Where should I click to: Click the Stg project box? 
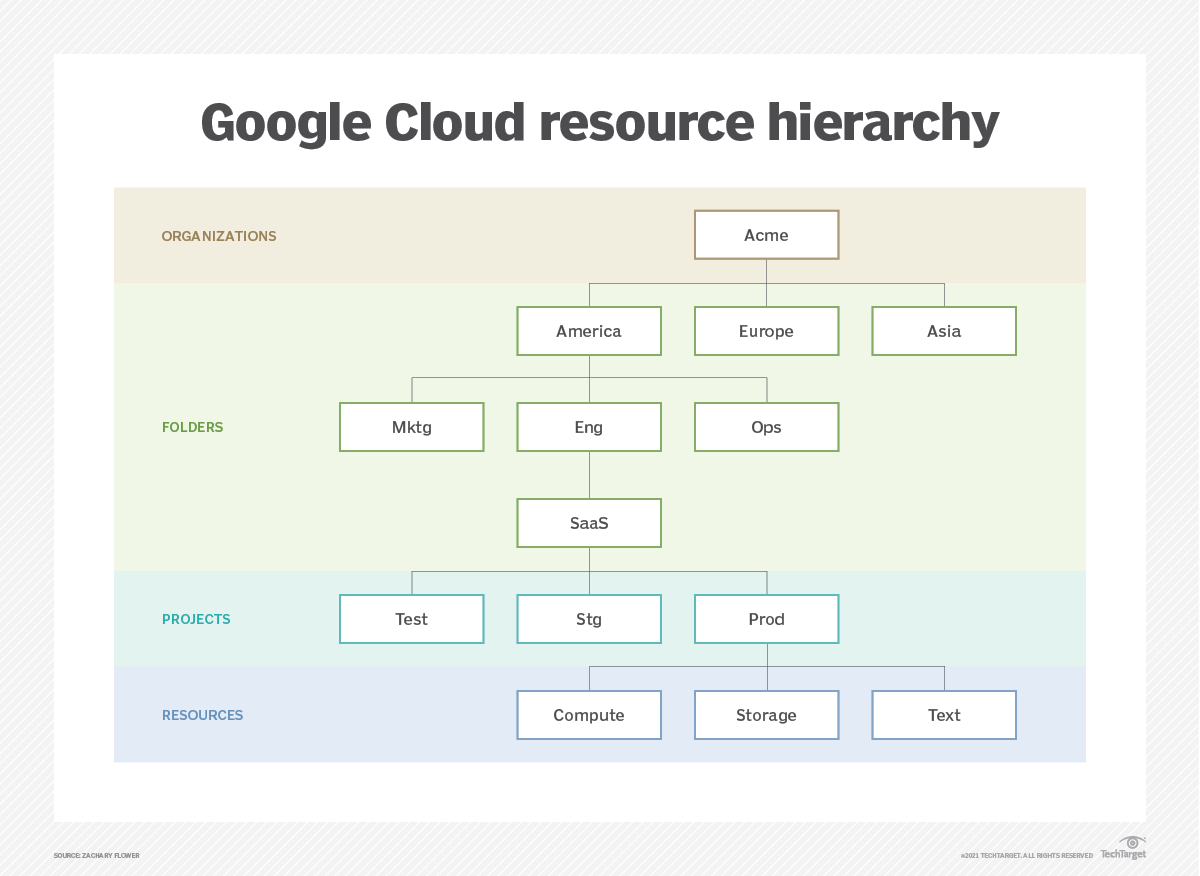point(589,619)
